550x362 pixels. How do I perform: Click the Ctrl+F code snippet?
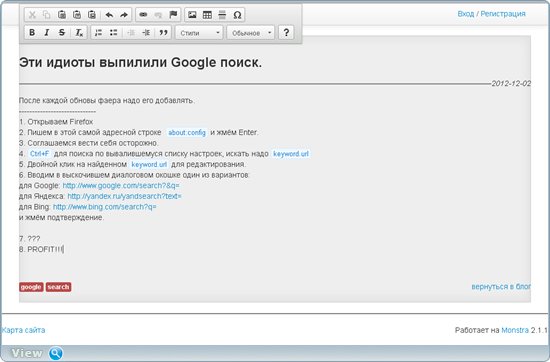39,154
